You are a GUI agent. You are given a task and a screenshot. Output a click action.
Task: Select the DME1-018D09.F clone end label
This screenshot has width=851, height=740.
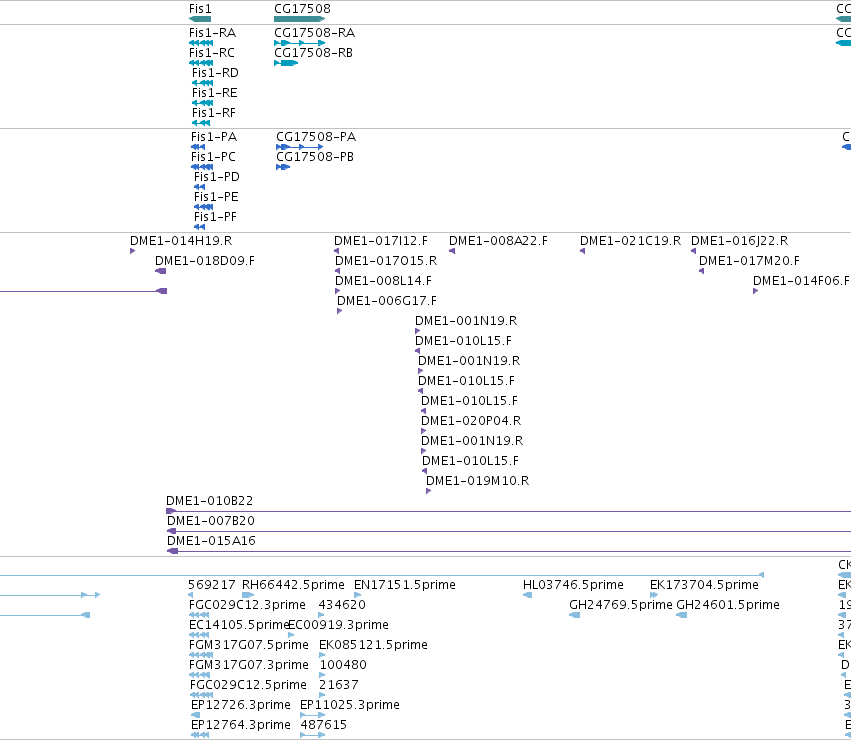205,261
